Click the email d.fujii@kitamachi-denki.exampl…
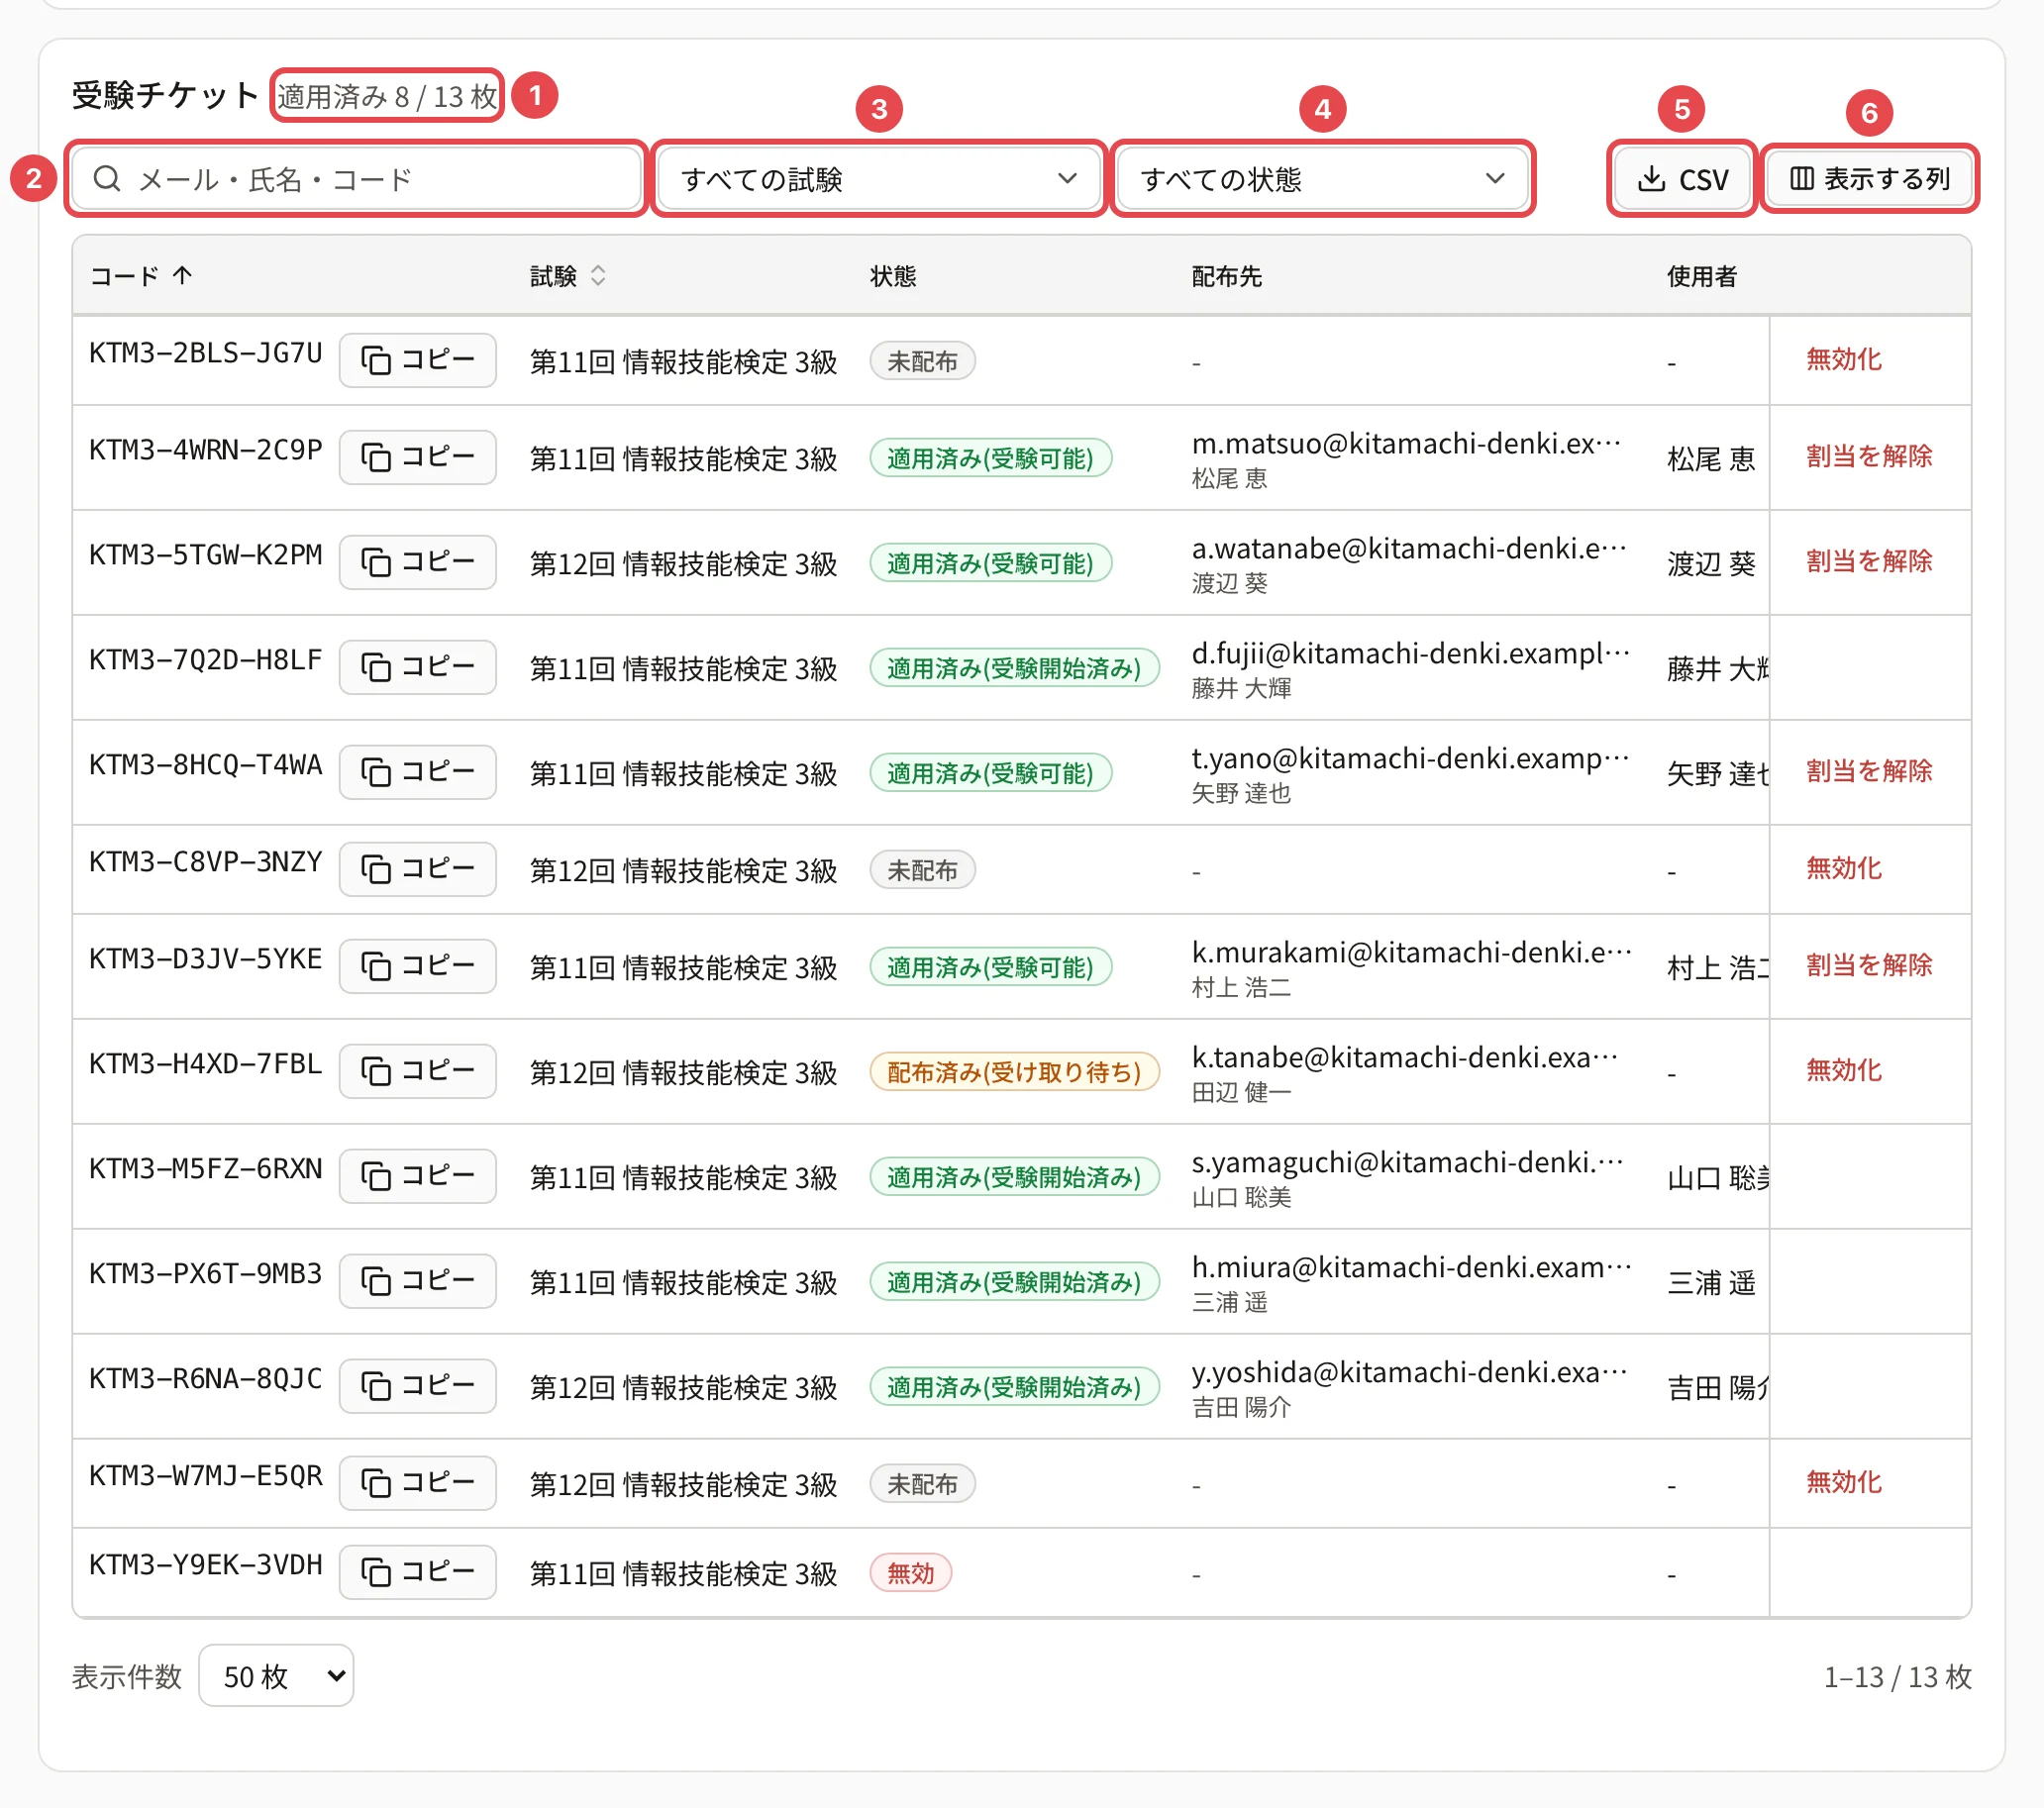2044x1808 pixels. click(x=1411, y=654)
